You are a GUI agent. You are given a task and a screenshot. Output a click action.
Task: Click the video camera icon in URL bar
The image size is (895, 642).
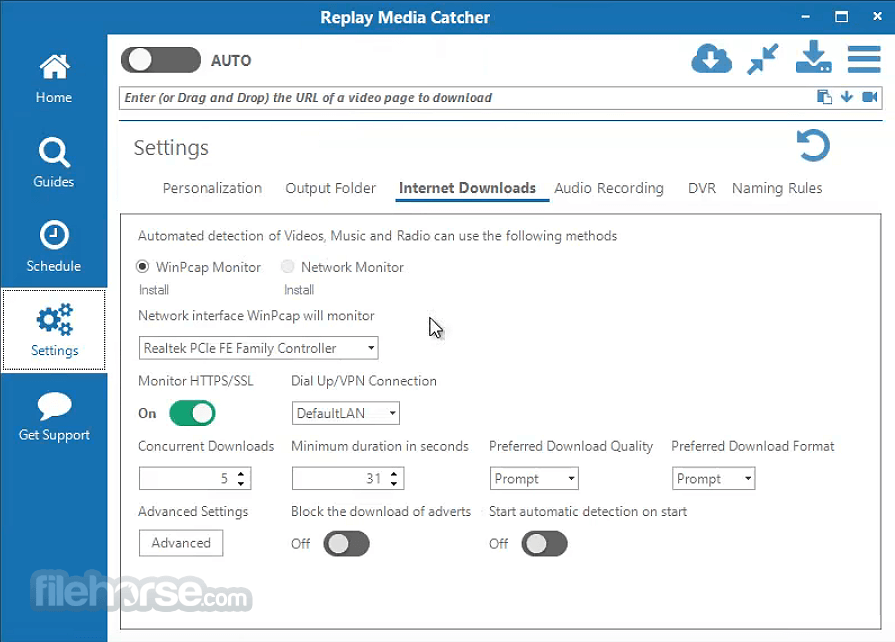(x=869, y=97)
